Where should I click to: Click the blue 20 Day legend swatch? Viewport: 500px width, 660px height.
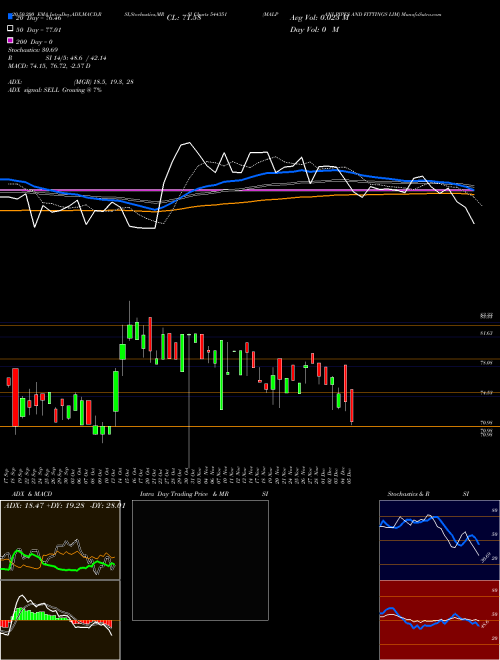(10, 17)
